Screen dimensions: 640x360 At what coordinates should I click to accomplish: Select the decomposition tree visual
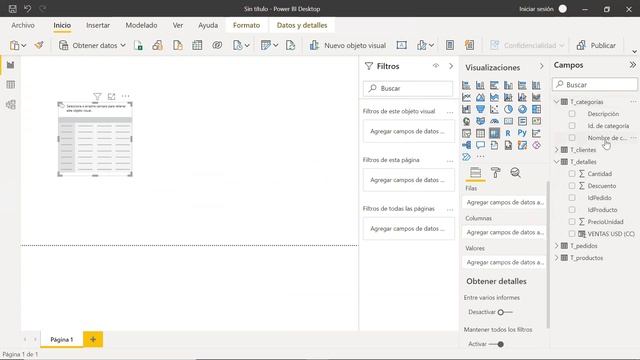point(467,145)
